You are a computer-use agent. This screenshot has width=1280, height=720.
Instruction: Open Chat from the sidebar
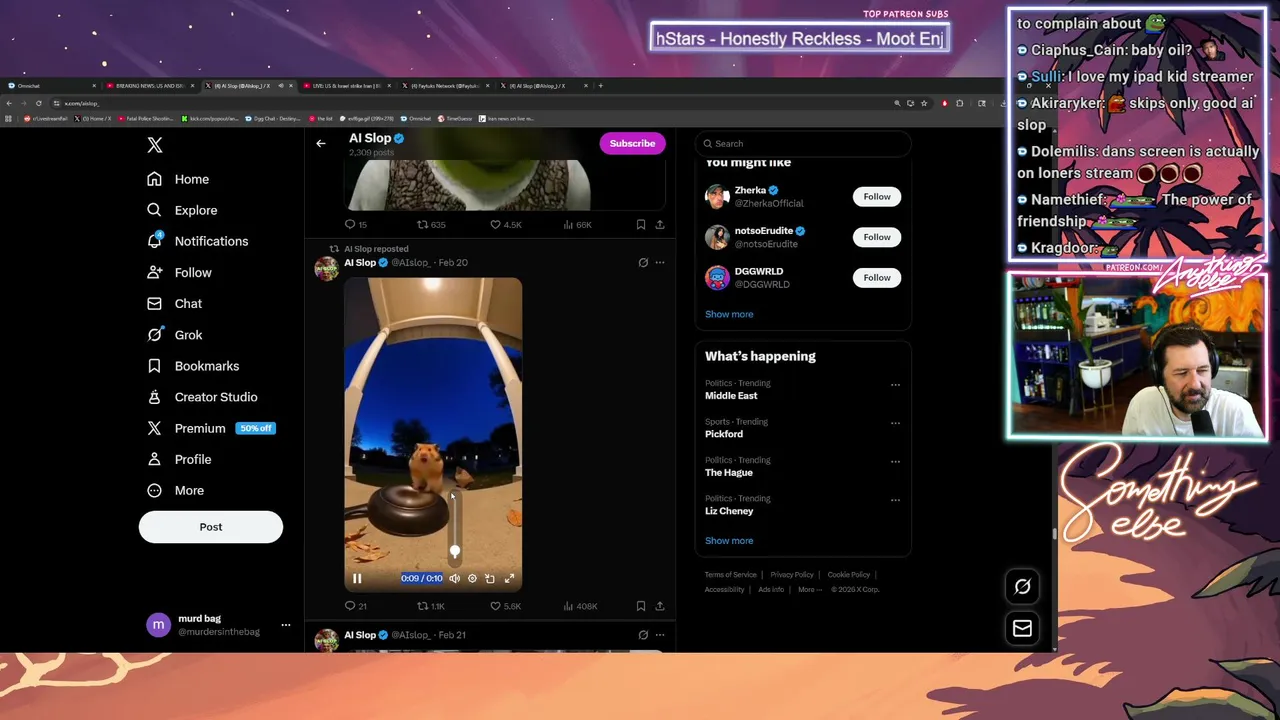click(174, 303)
